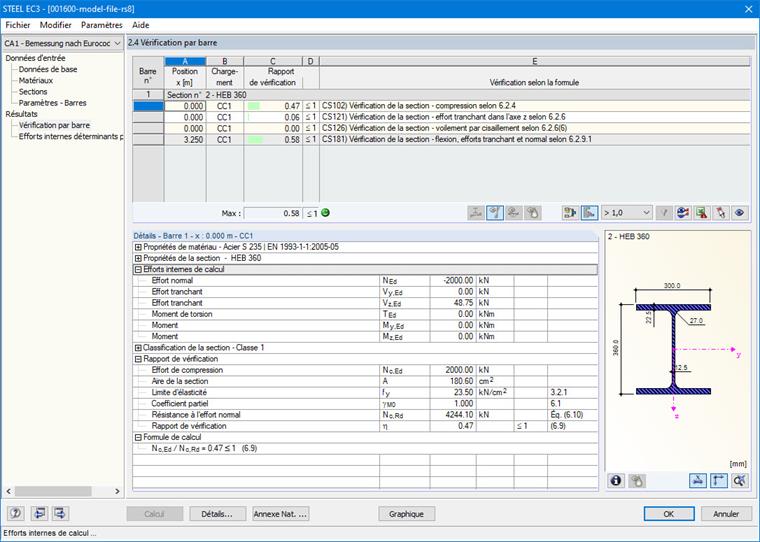Select 'Sections' in navigator tree
The image size is (760, 542).
[x=33, y=92]
